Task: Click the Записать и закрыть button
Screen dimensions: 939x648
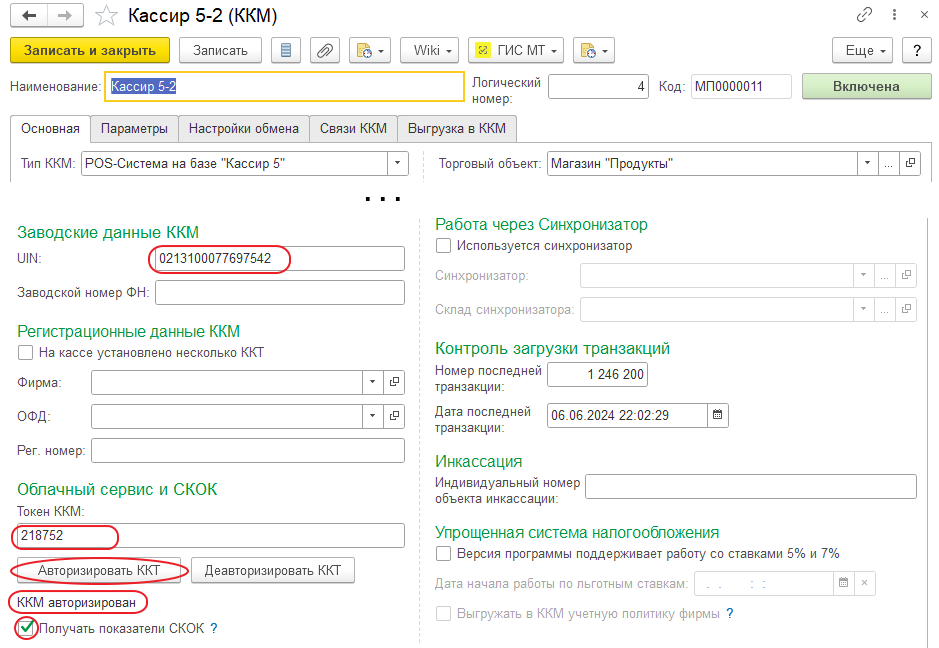Action: [89, 50]
